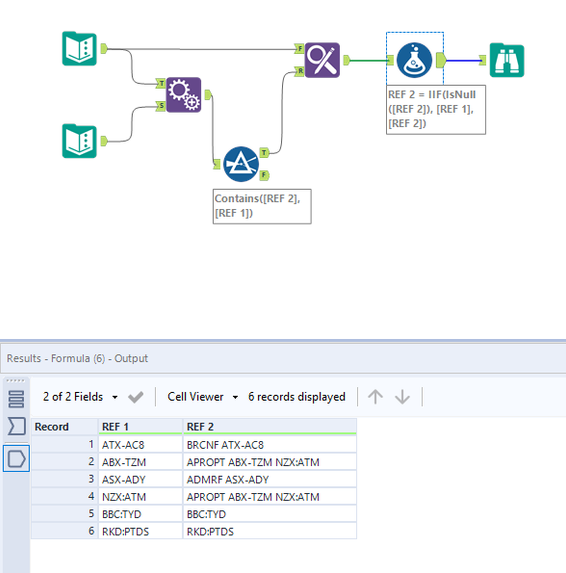This screenshot has height=573, width=566.
Task: Select cell NZX:ATM in REF 1
Action: tap(140, 497)
